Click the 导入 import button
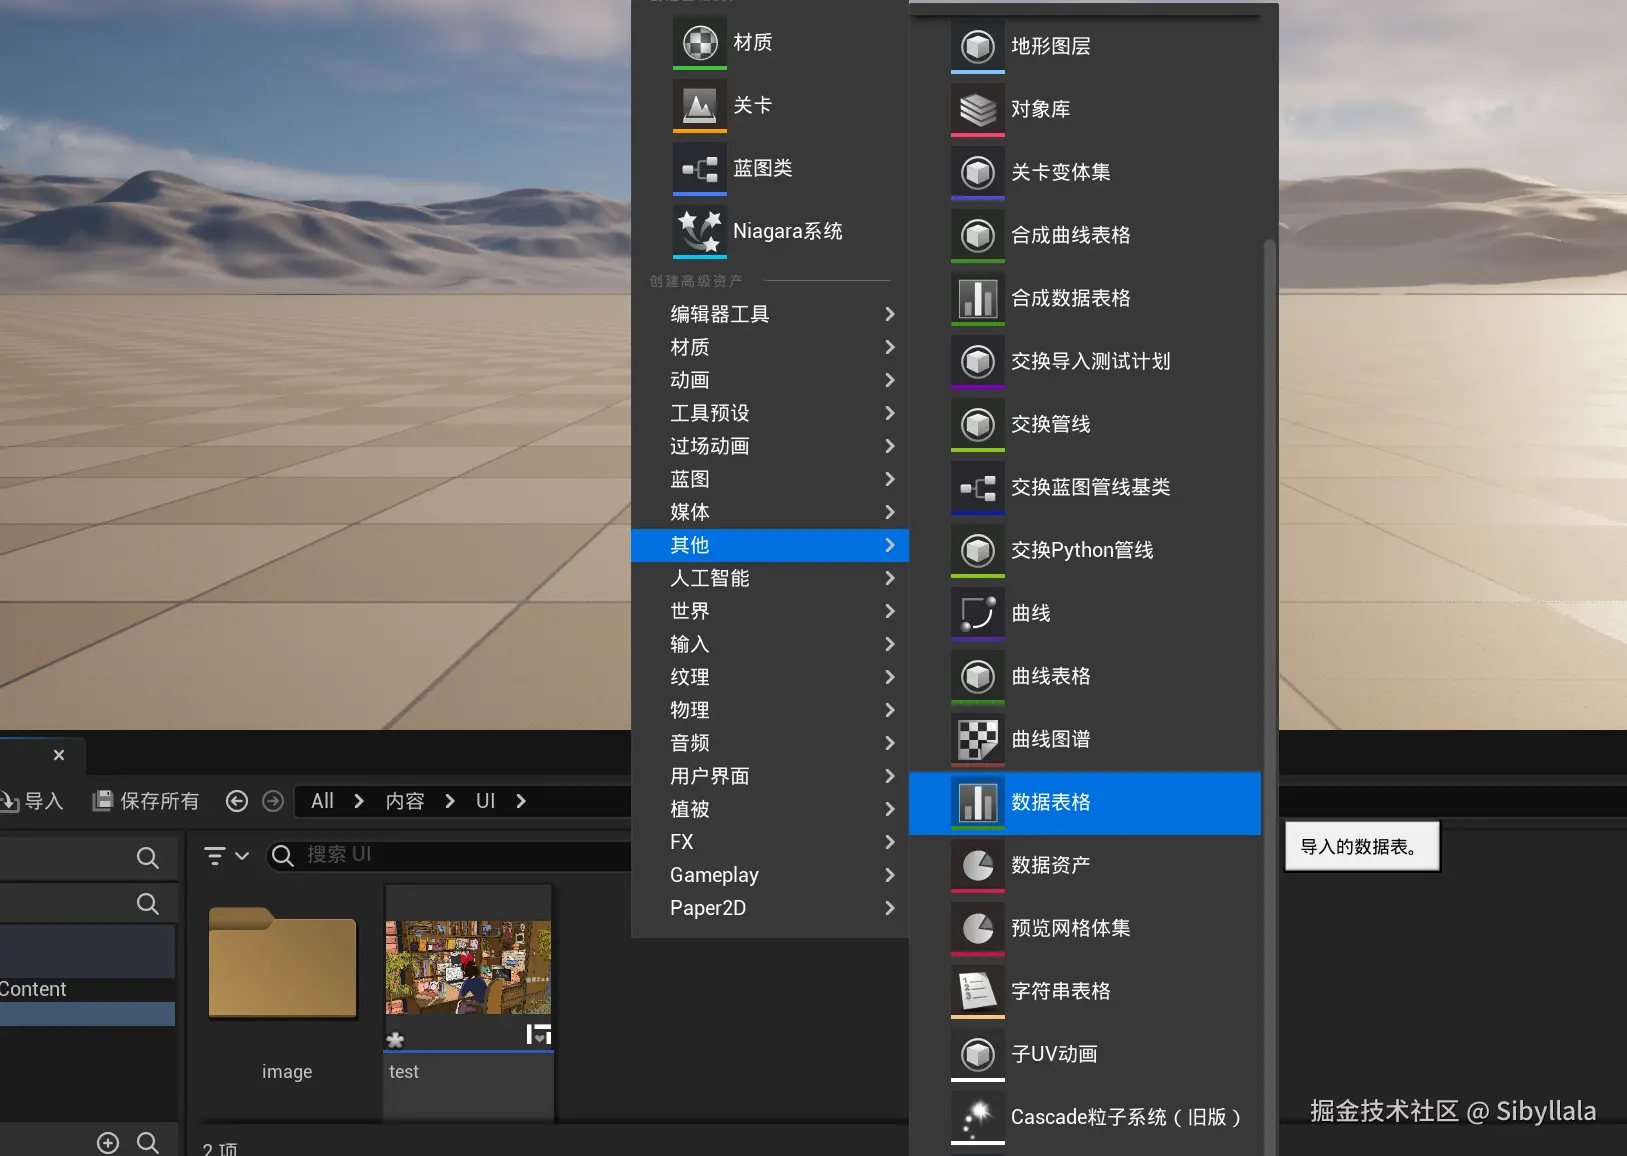The image size is (1627, 1156). (x=32, y=801)
